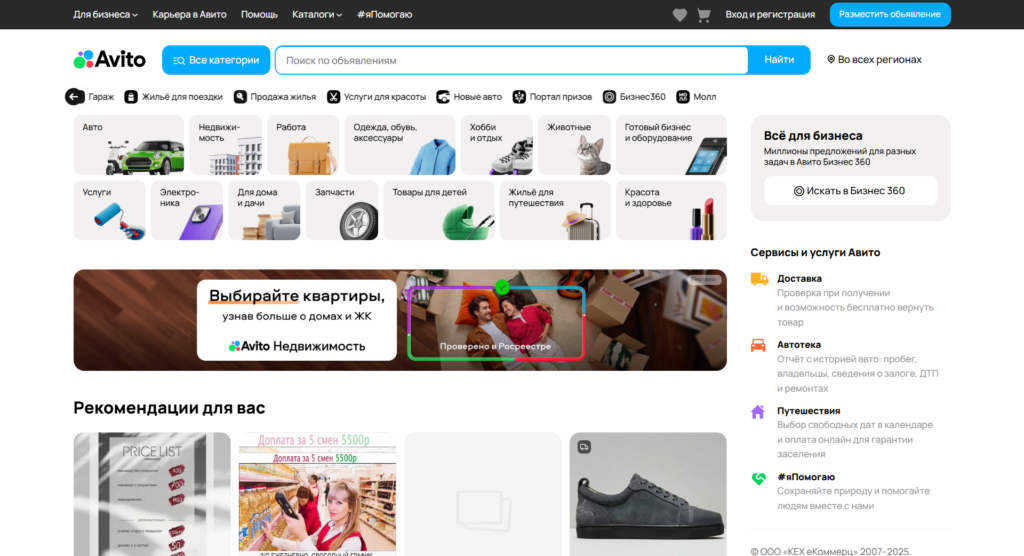Click the Путешествия house icon
1024x556 pixels.
[x=758, y=412]
